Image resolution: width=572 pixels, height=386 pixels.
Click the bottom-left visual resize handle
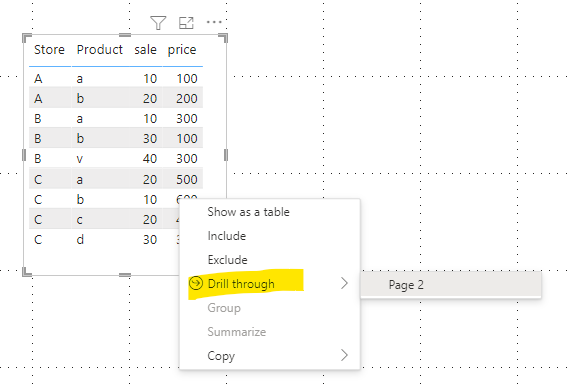(x=27, y=272)
